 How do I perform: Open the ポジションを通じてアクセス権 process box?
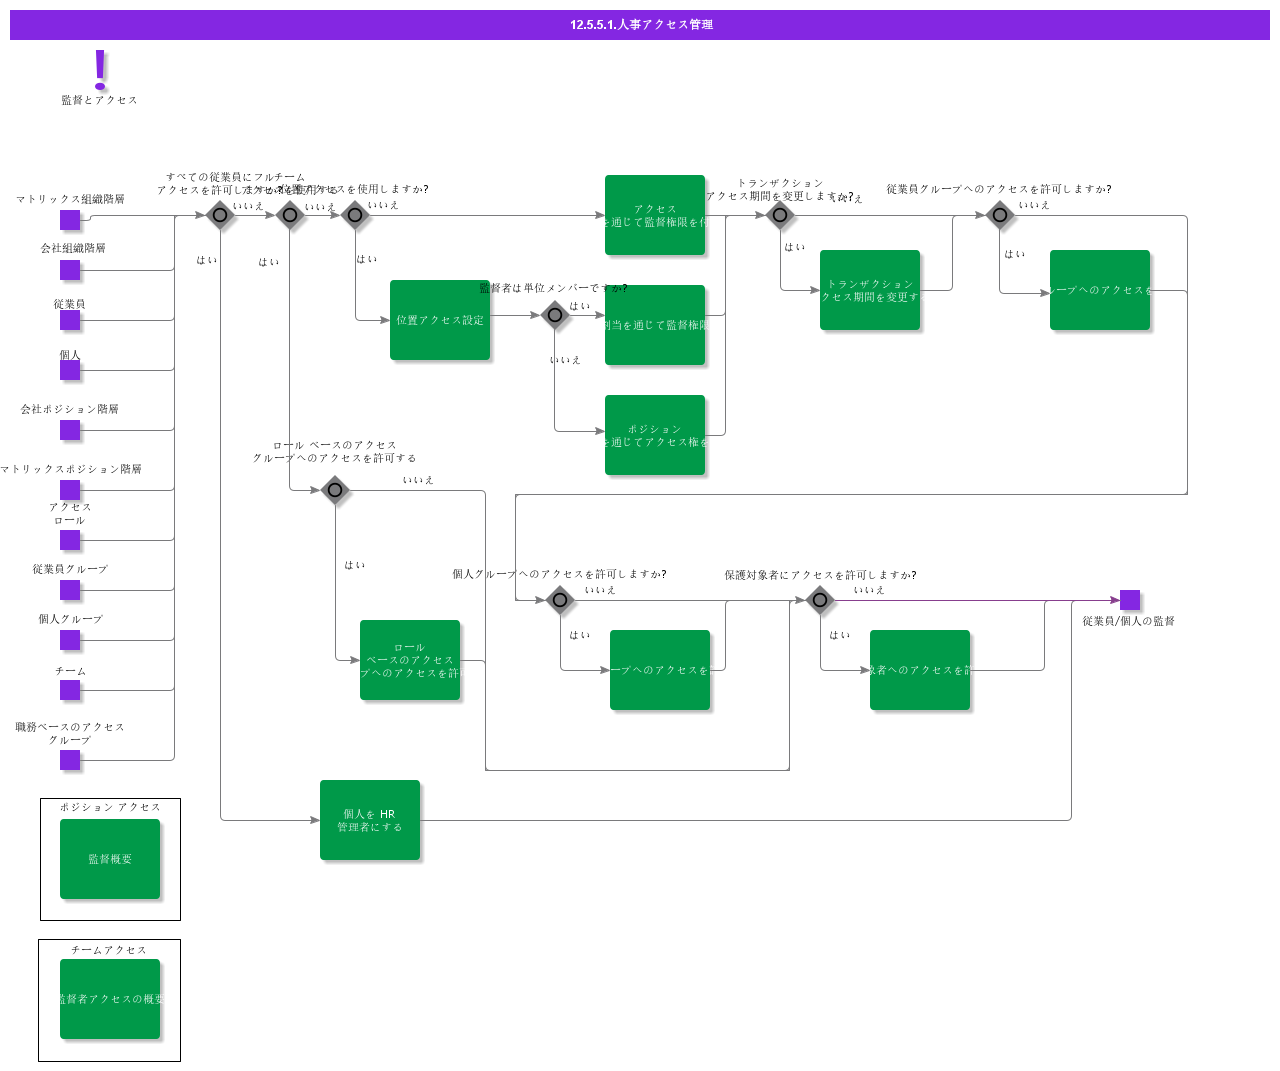point(655,435)
